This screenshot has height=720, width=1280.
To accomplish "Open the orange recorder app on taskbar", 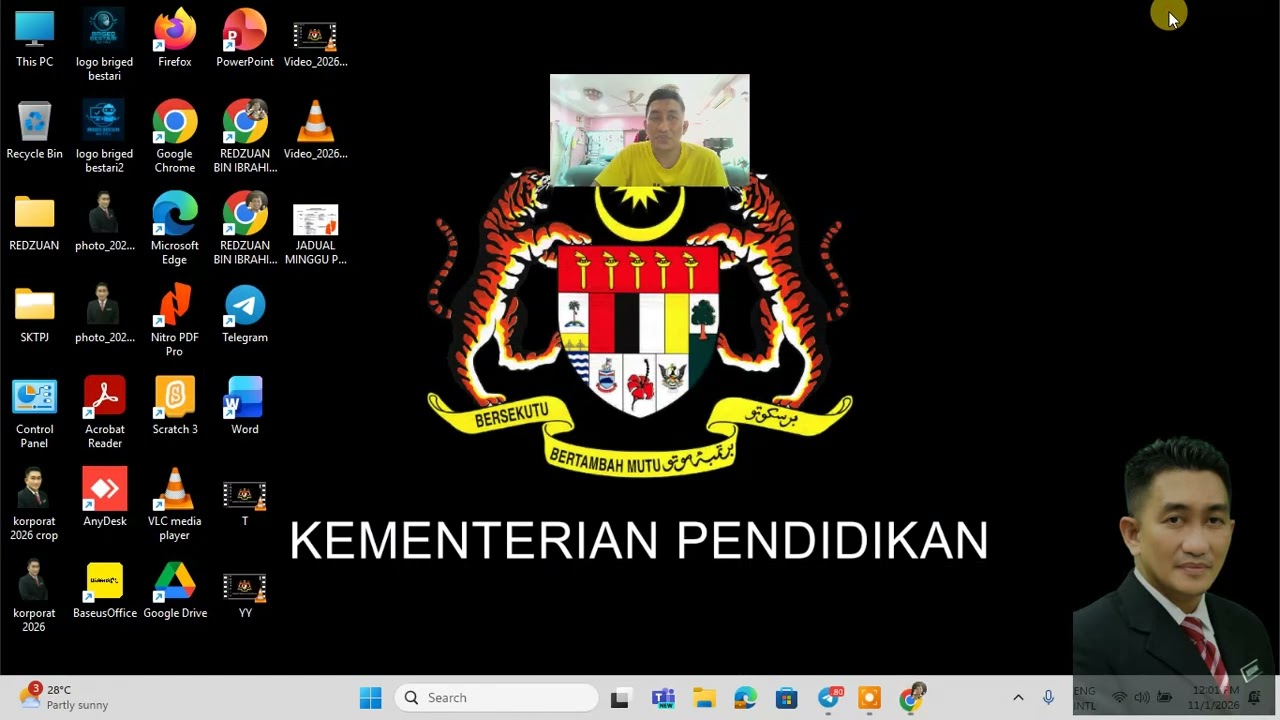I will coord(869,698).
